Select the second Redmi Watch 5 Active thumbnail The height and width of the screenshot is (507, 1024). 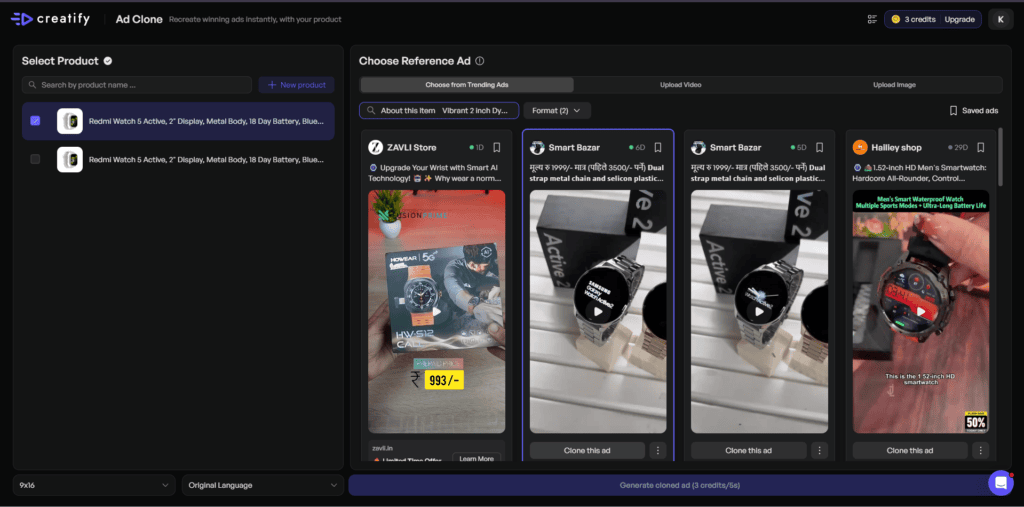(x=70, y=159)
